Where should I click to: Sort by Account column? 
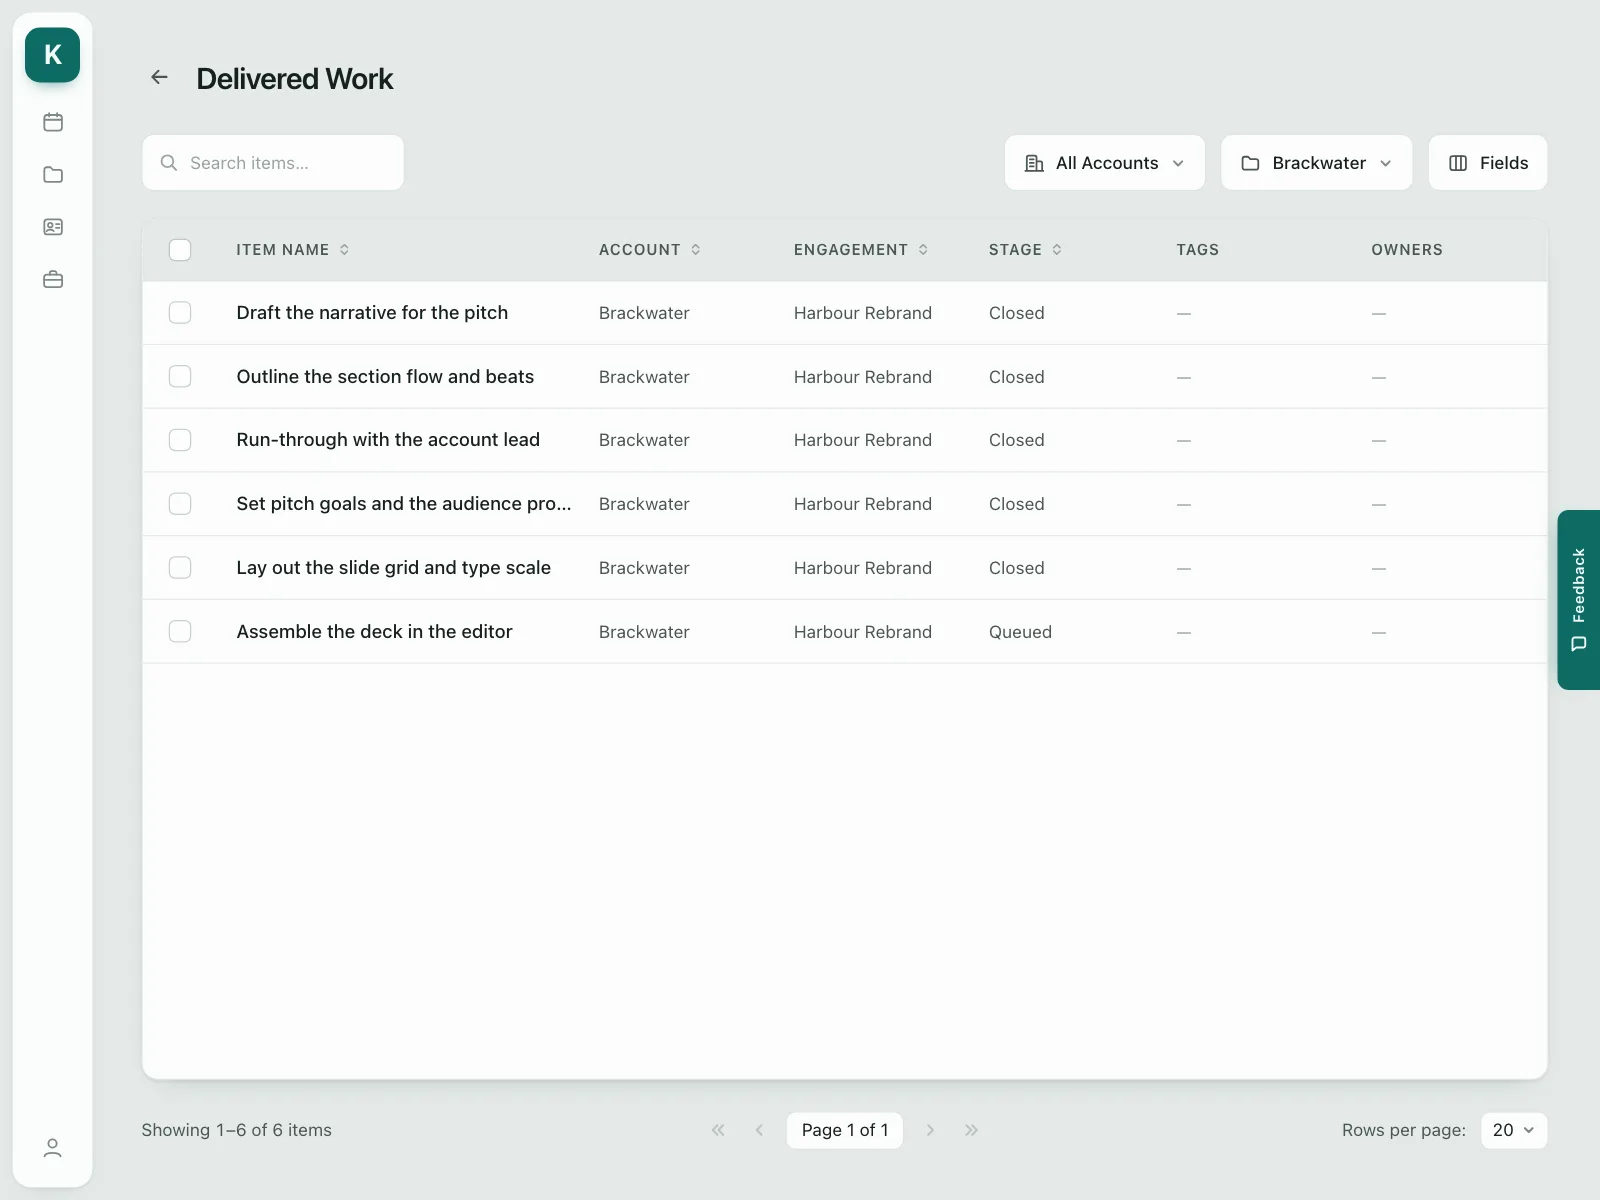649,250
